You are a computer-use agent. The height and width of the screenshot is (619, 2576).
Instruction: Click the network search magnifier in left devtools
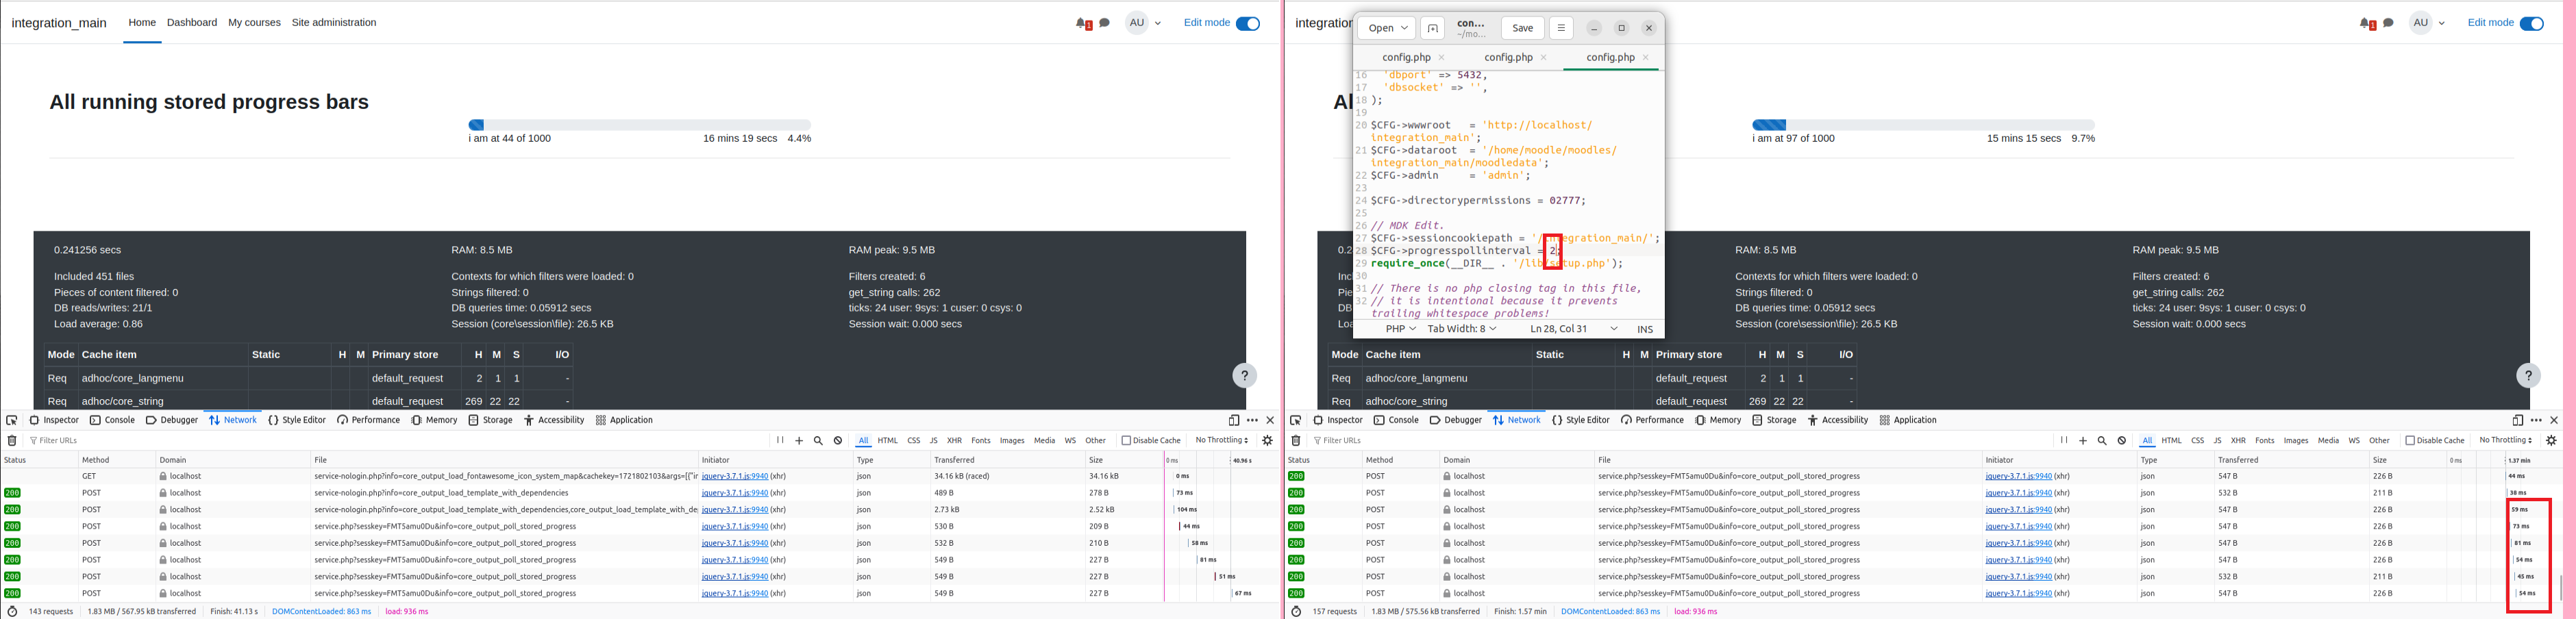pyautogui.click(x=818, y=441)
